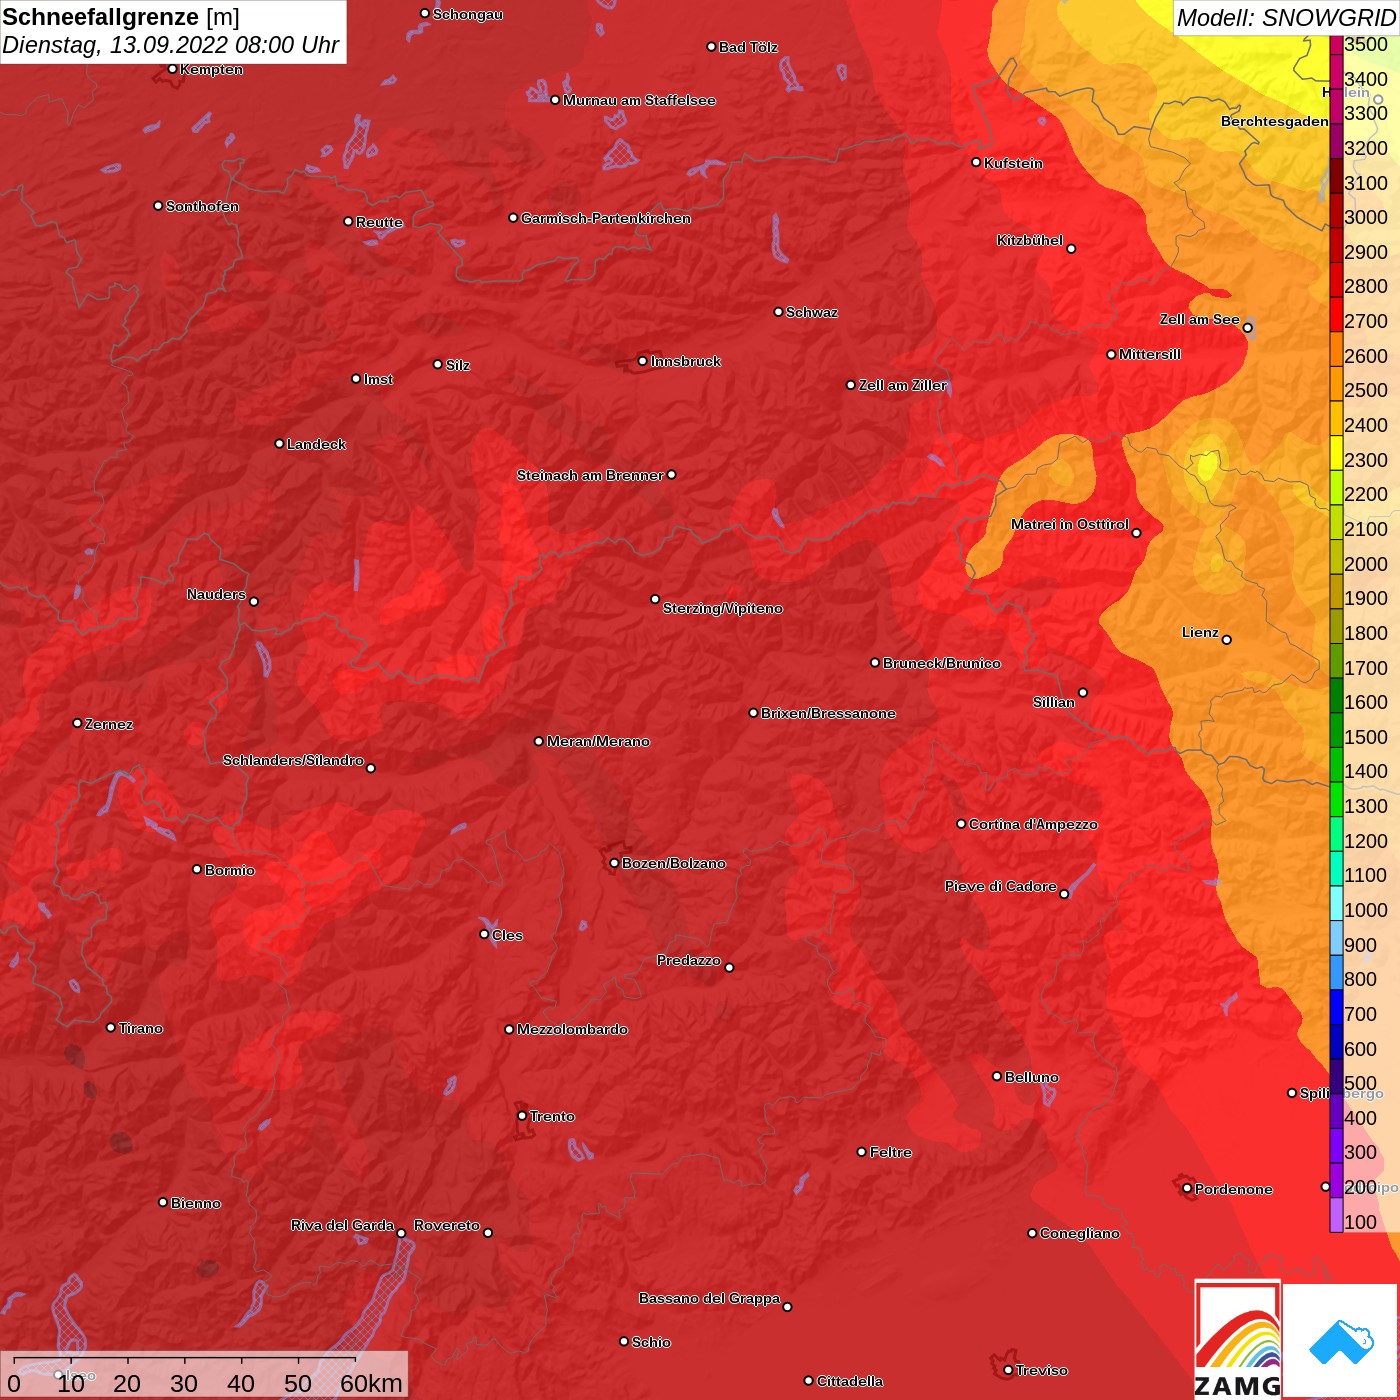Click the Bassano del Grappa label
Screen dimensions: 1400x1400
point(710,1298)
